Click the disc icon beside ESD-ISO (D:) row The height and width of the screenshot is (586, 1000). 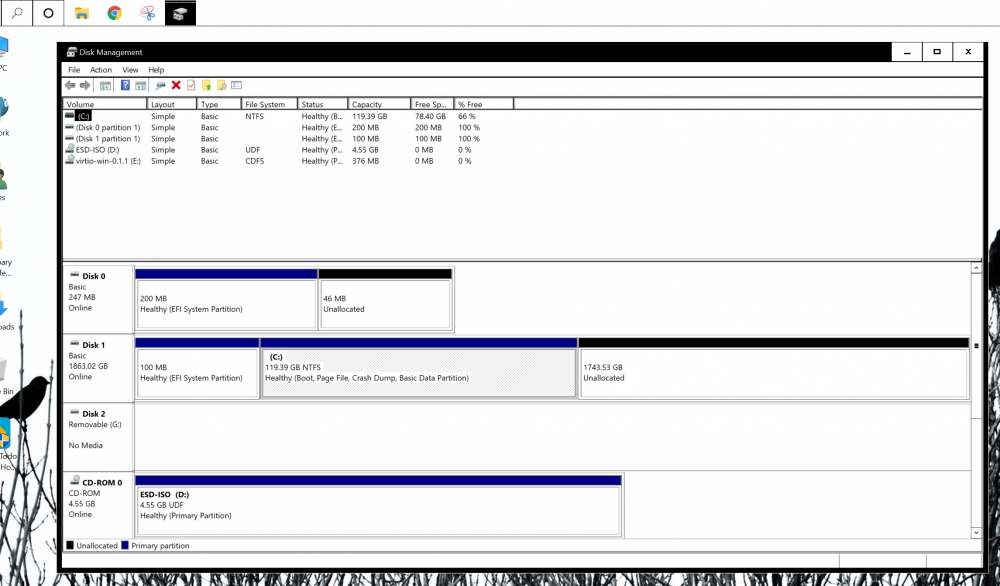point(70,149)
